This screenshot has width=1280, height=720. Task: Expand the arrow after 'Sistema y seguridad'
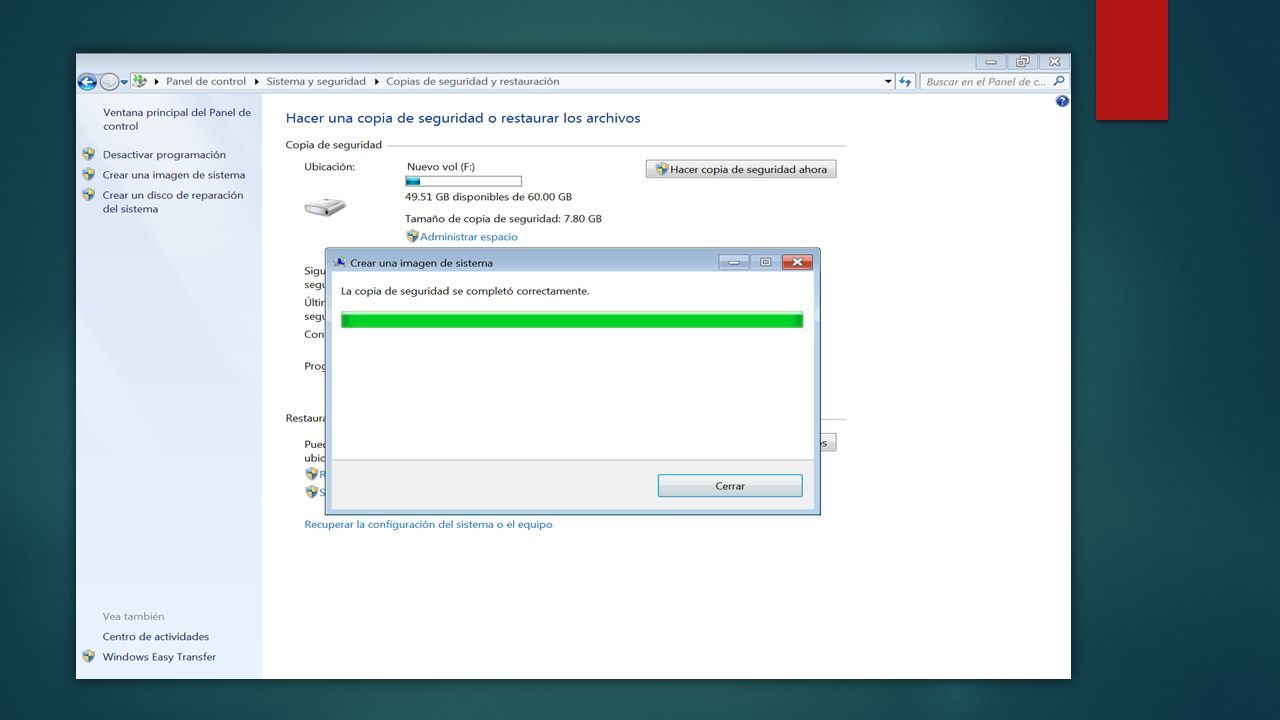point(376,81)
